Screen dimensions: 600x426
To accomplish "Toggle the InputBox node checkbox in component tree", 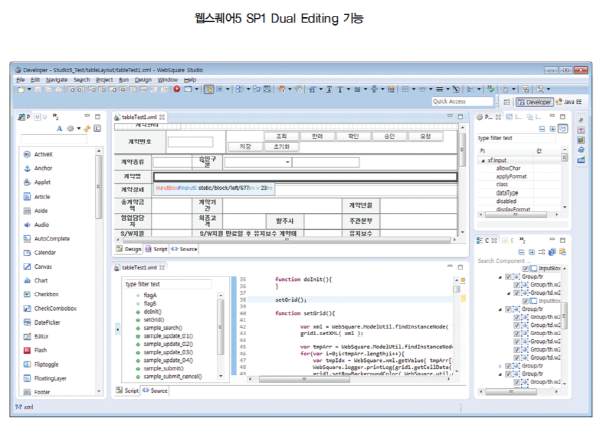I will point(525,268).
